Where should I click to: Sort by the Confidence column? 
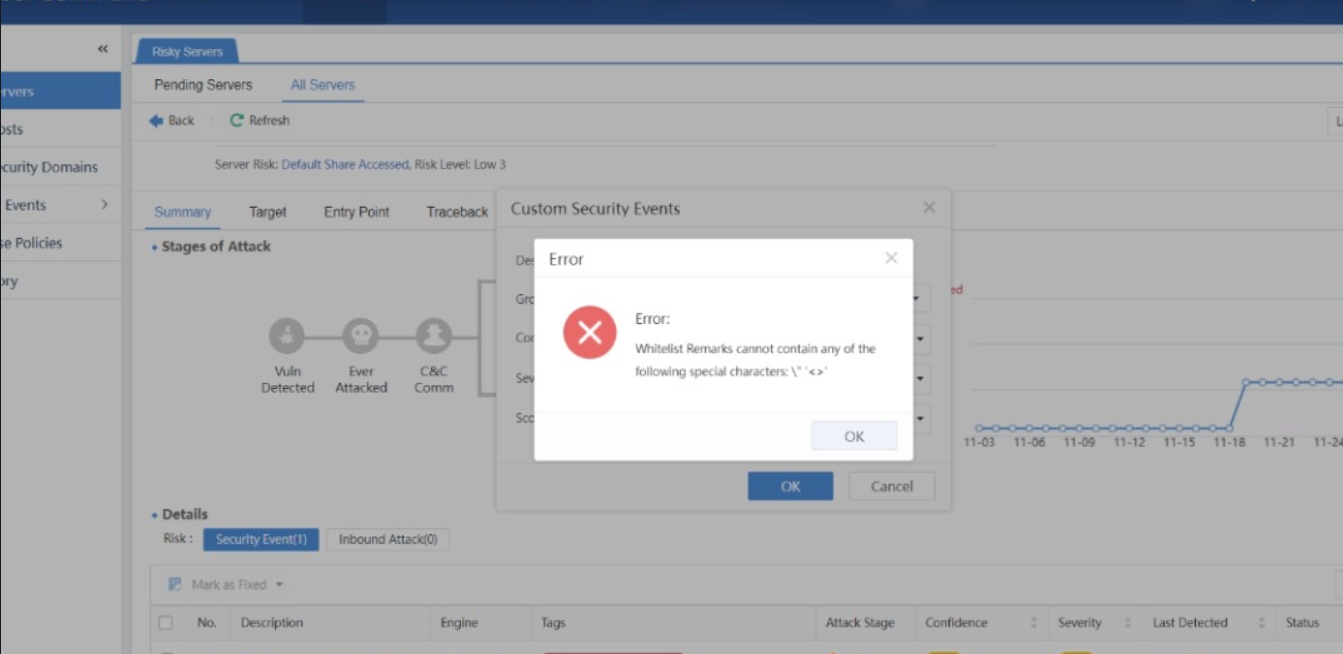1034,623
